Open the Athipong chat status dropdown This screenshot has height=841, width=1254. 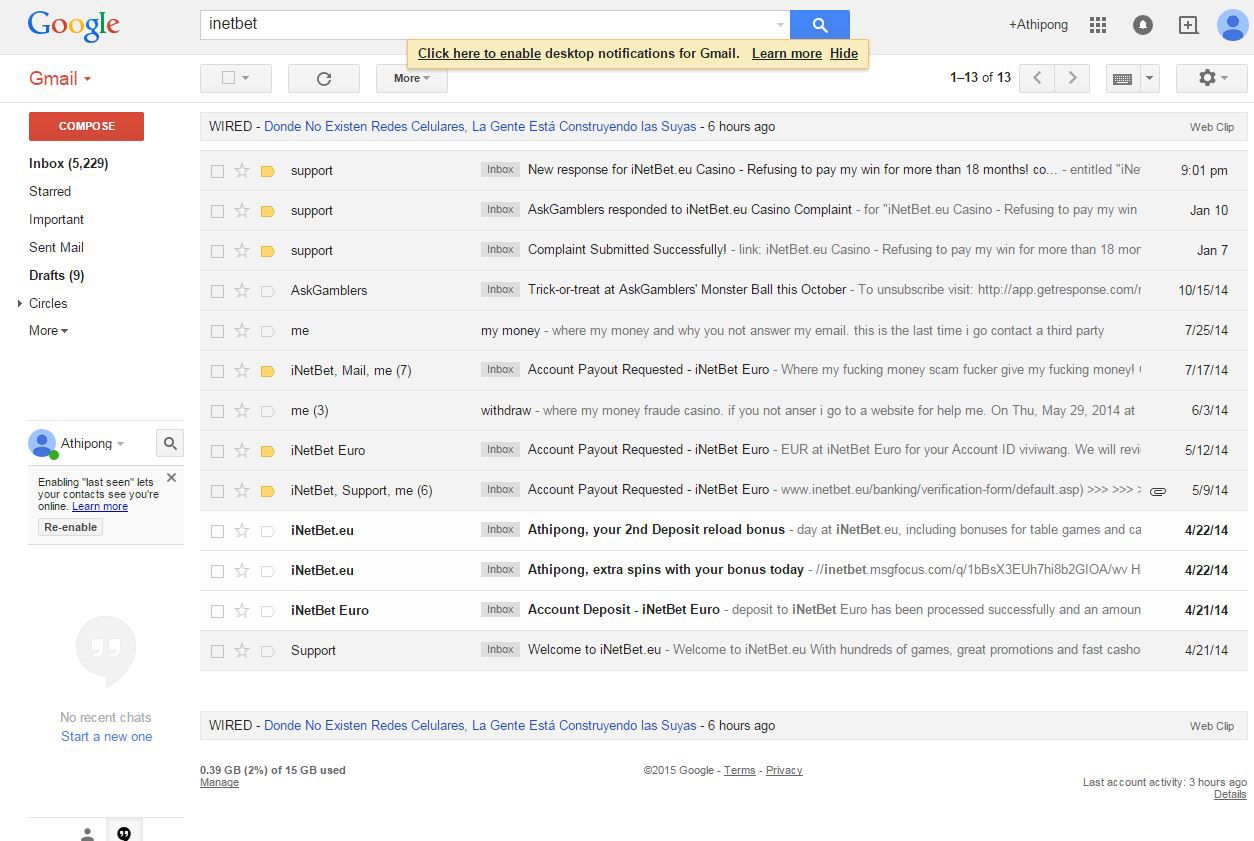tap(120, 444)
